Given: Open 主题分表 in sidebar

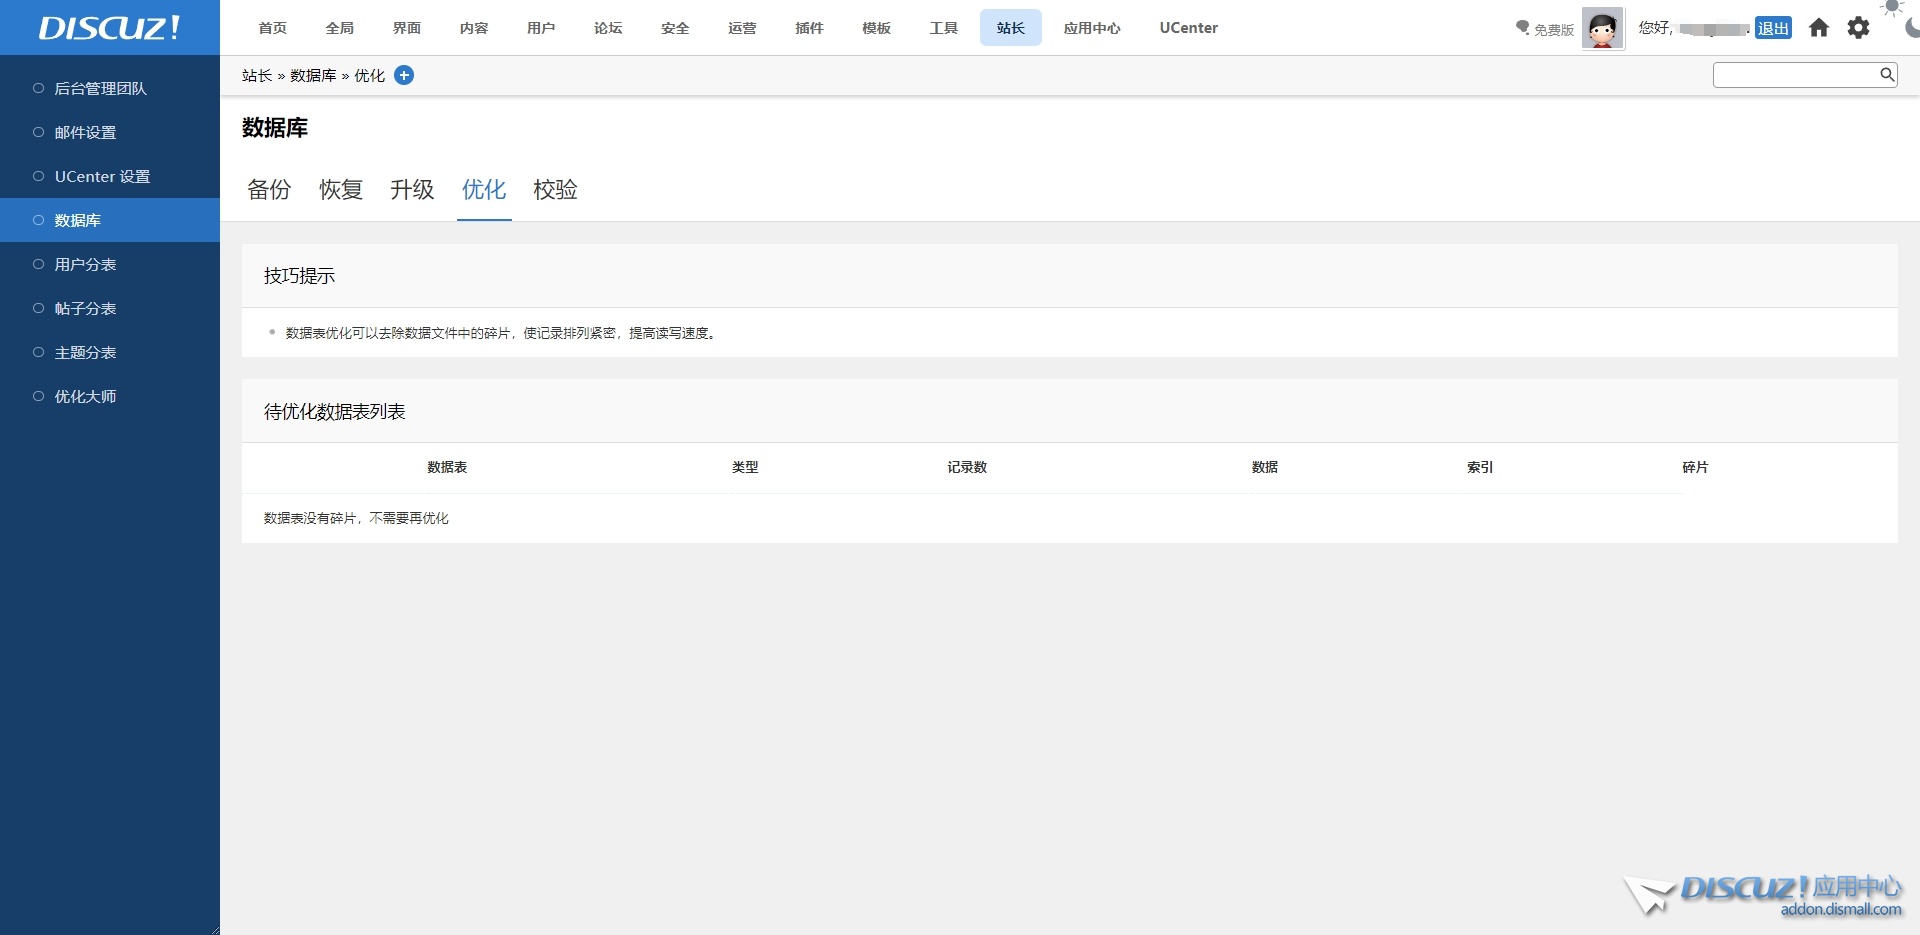Looking at the screenshot, I should tap(110, 352).
